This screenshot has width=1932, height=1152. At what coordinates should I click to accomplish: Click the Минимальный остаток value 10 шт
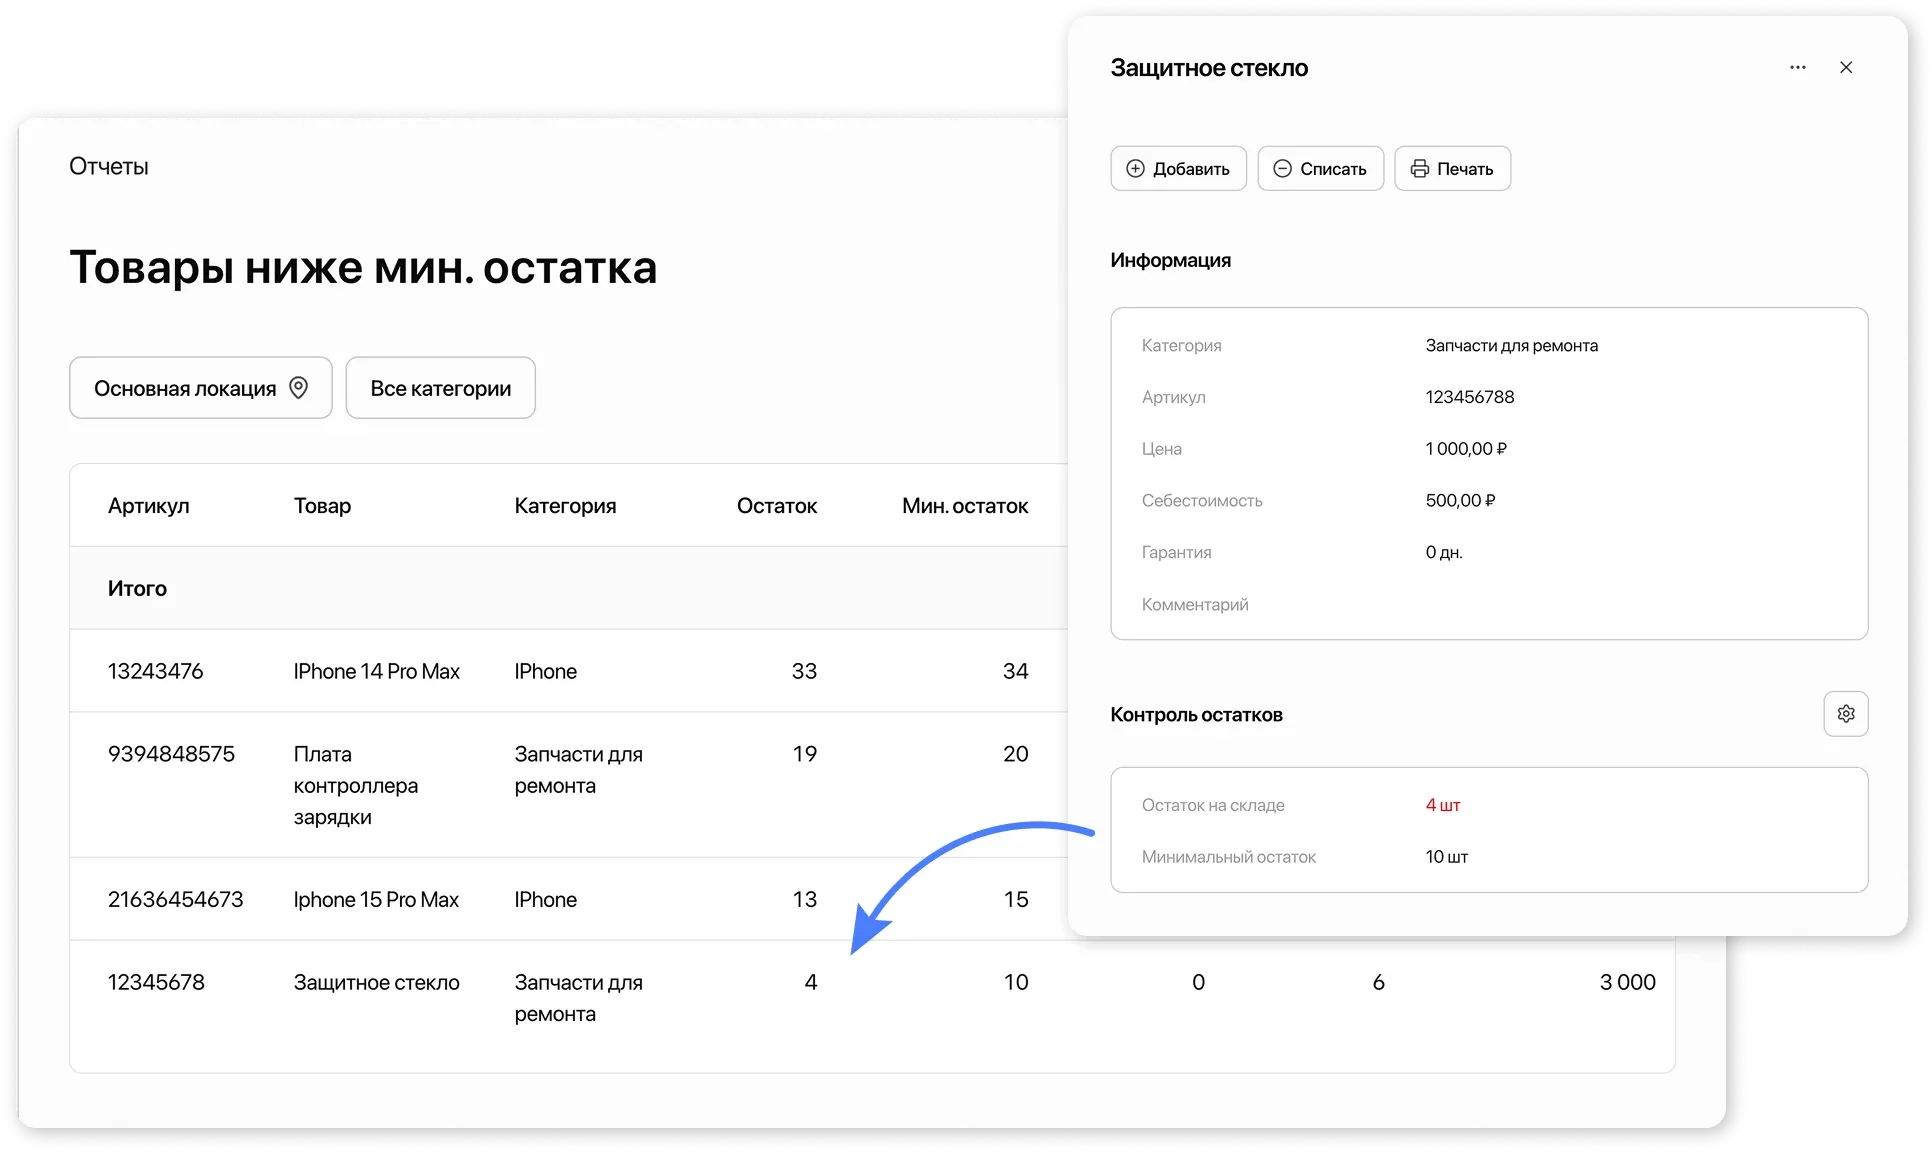tap(1446, 856)
